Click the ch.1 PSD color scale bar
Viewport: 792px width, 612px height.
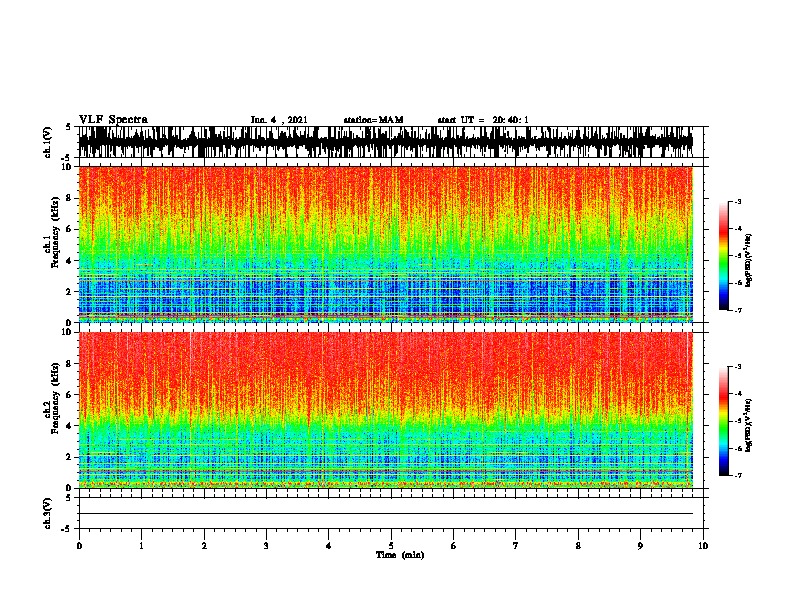723,256
